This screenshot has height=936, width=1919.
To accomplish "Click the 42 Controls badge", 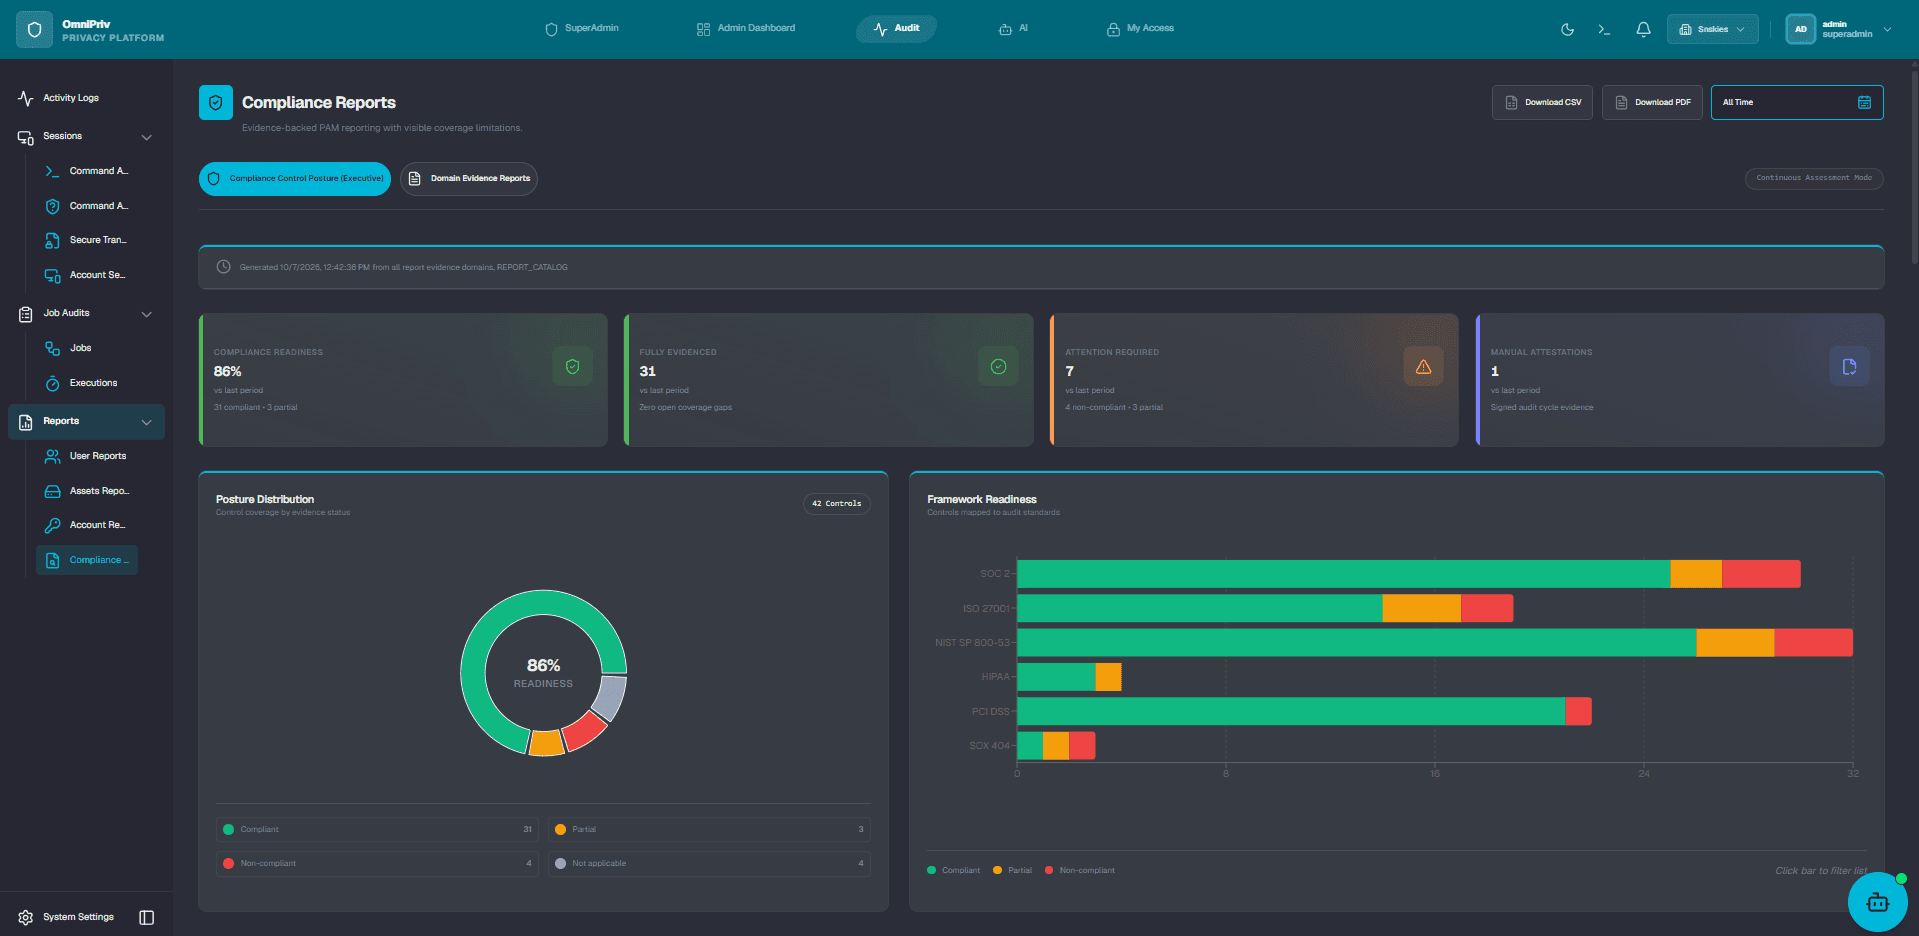I will point(837,504).
